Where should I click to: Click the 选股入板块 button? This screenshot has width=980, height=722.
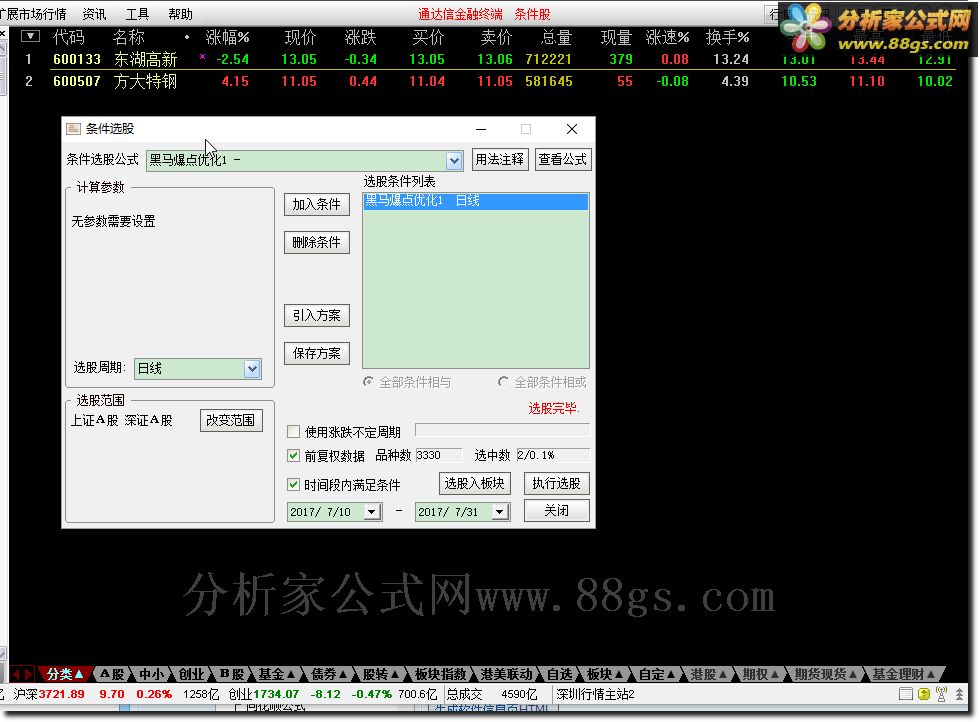tap(474, 483)
